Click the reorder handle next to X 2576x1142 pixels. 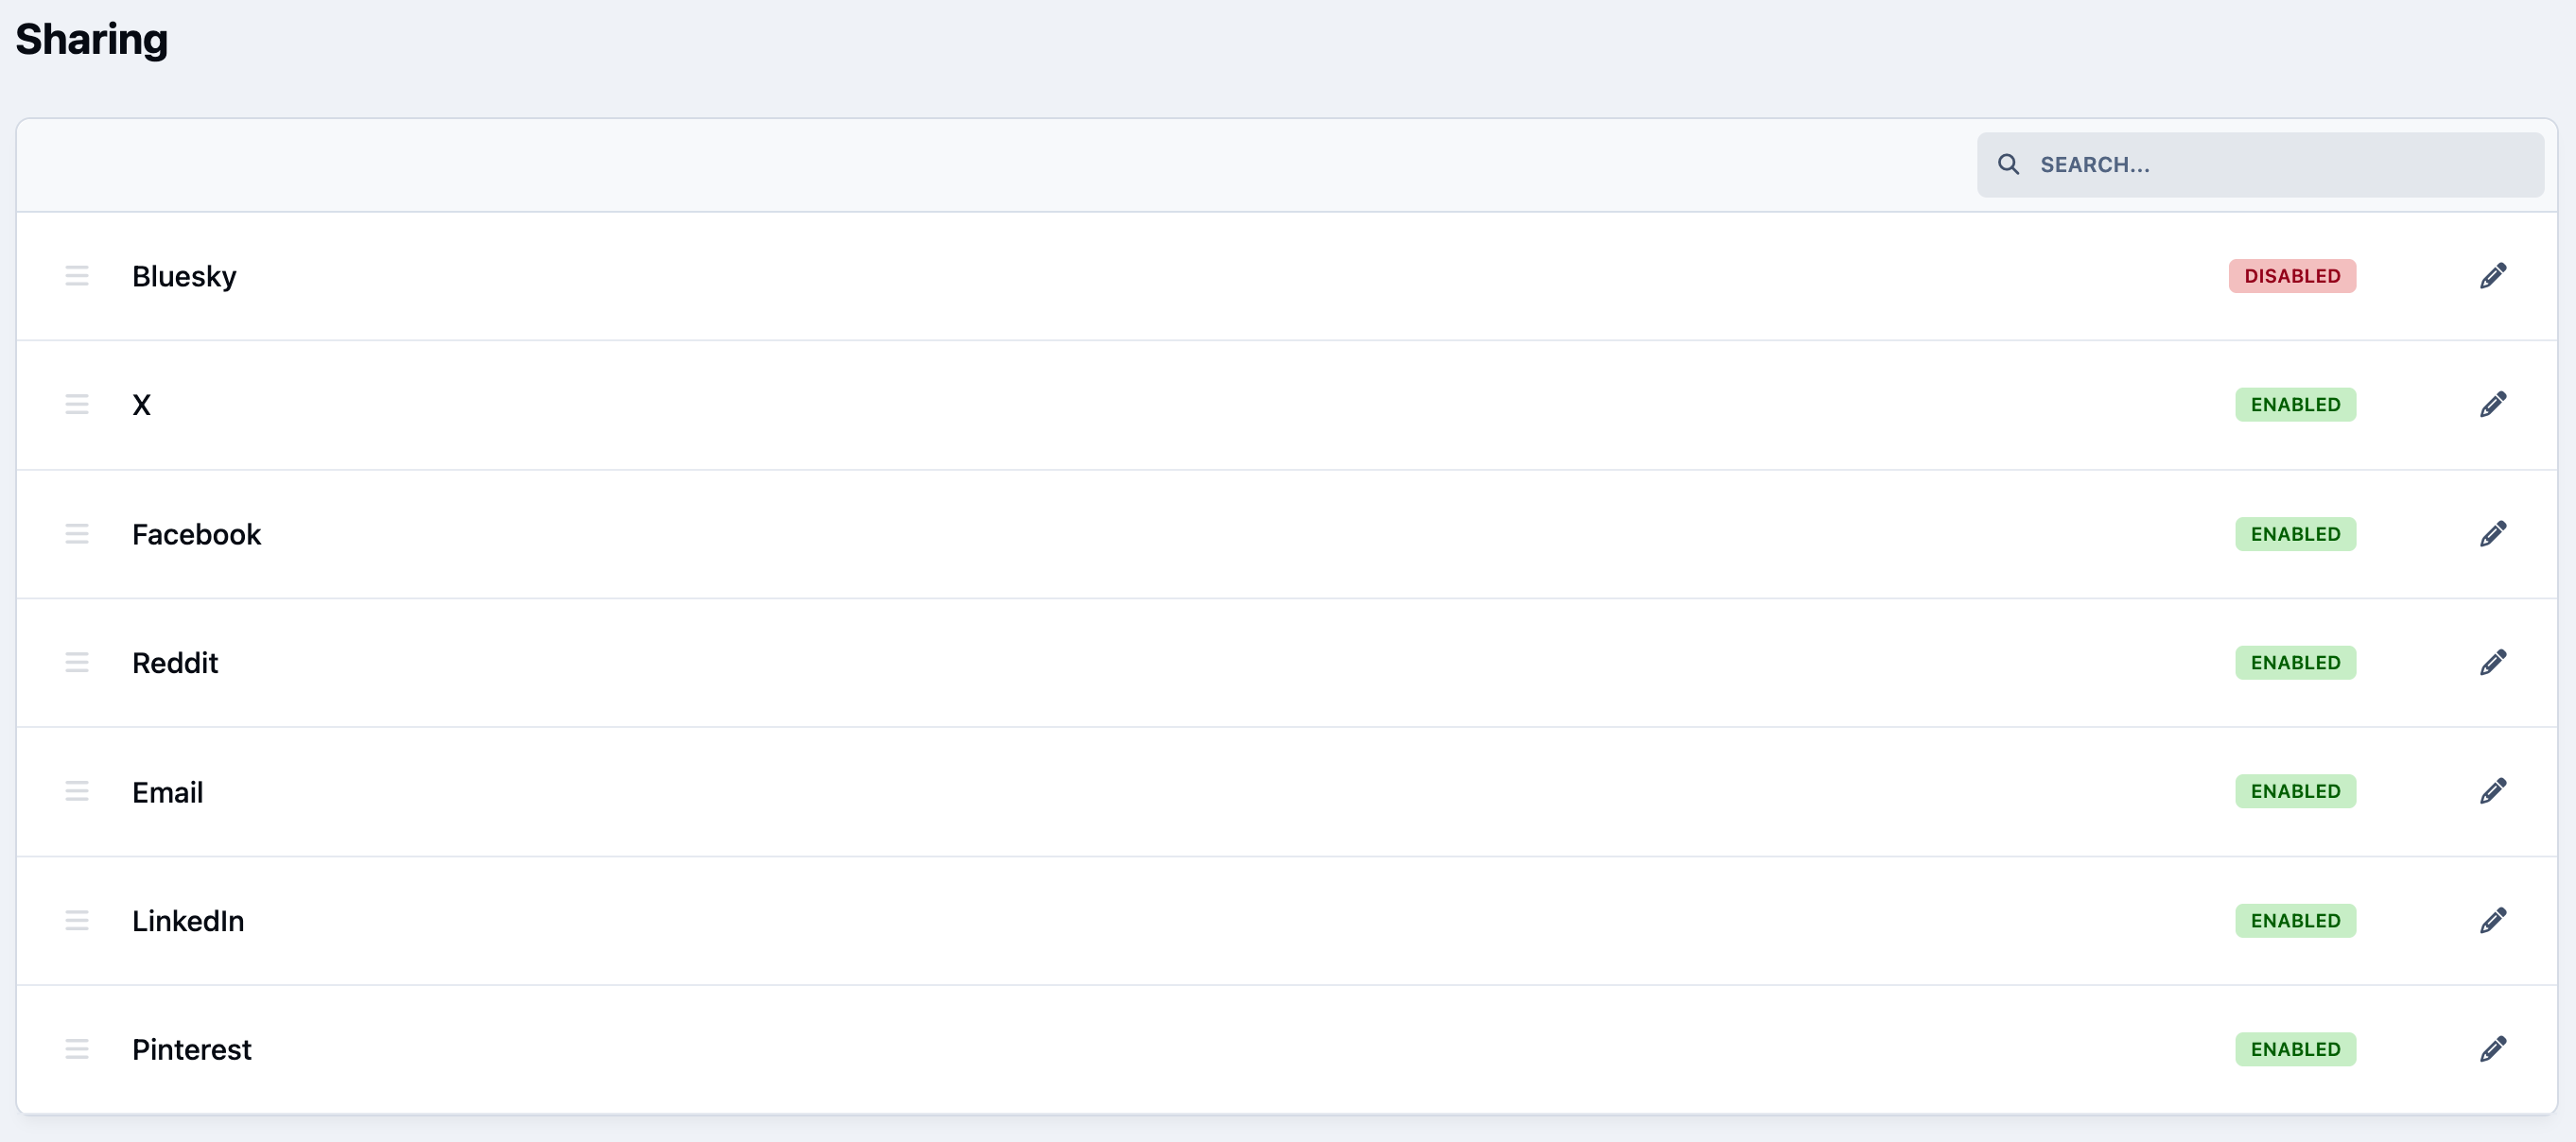(x=77, y=405)
